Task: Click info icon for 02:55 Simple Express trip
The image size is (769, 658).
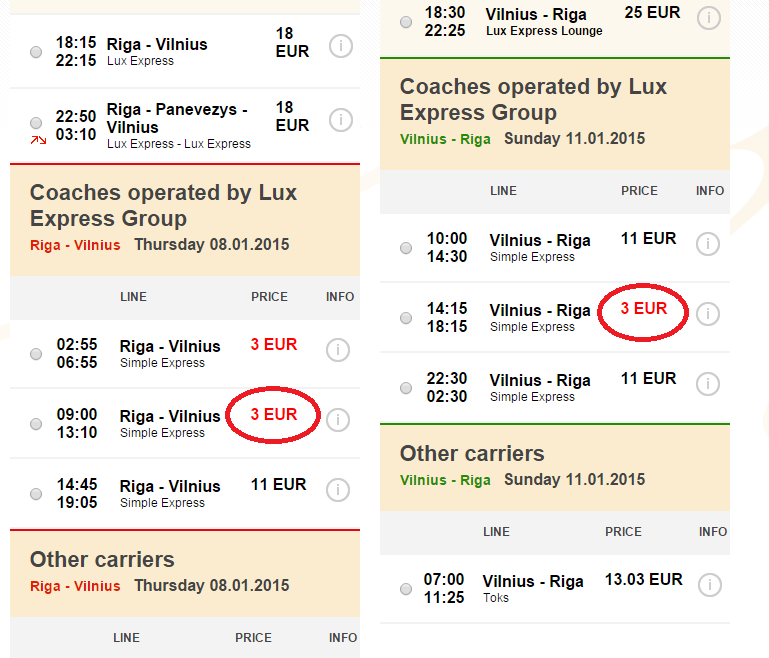Action: tap(338, 350)
